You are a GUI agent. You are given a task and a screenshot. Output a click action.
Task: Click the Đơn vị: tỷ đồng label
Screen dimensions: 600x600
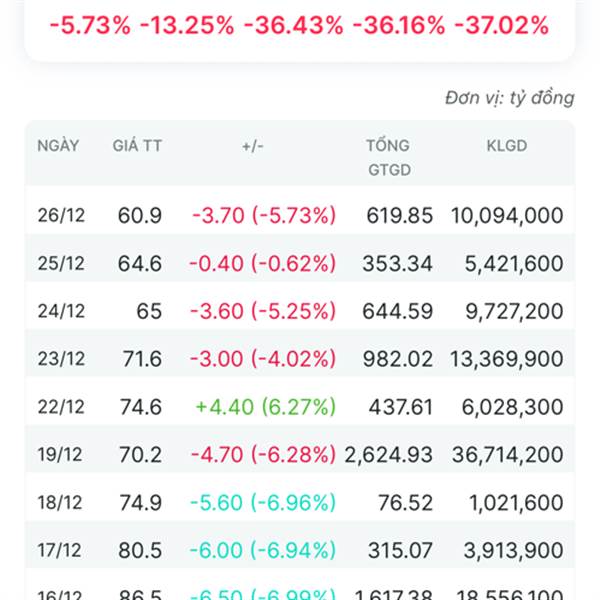[x=510, y=98]
